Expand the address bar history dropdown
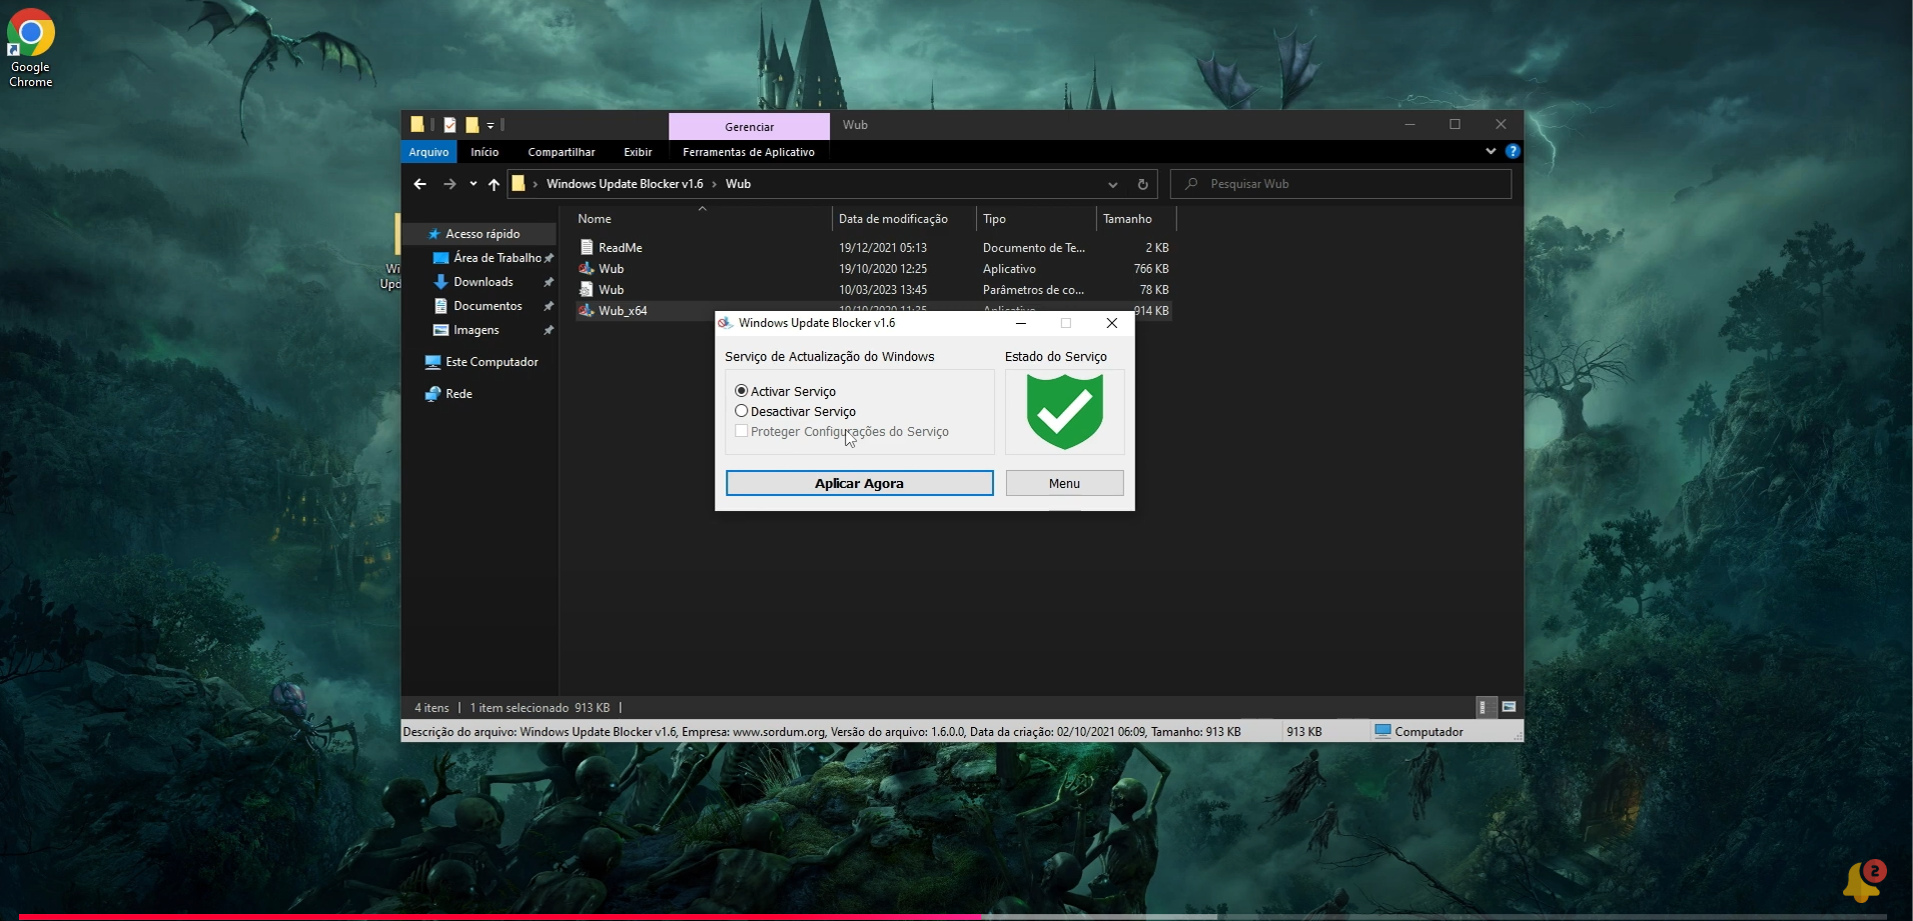Image resolution: width=1913 pixels, height=921 pixels. pyautogui.click(x=1112, y=184)
